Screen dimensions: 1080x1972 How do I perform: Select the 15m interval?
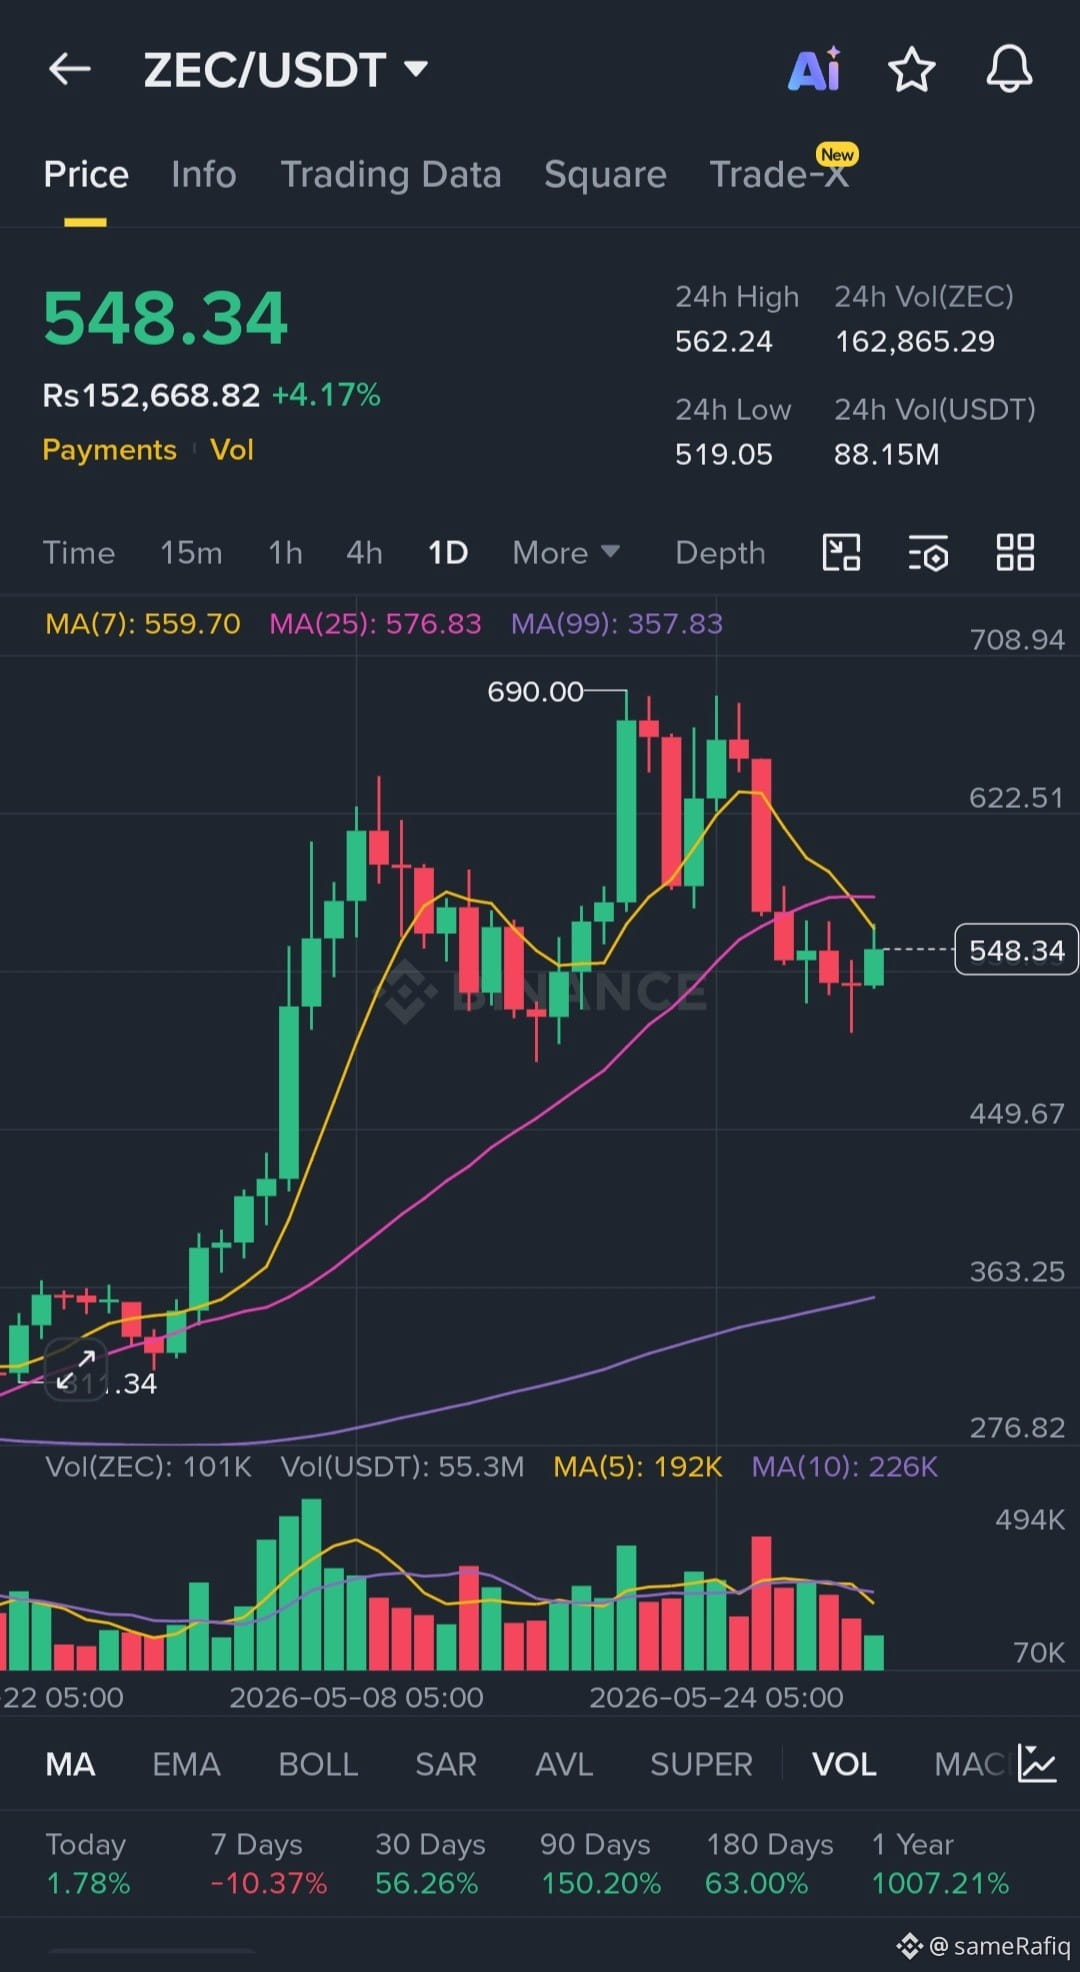pos(191,552)
